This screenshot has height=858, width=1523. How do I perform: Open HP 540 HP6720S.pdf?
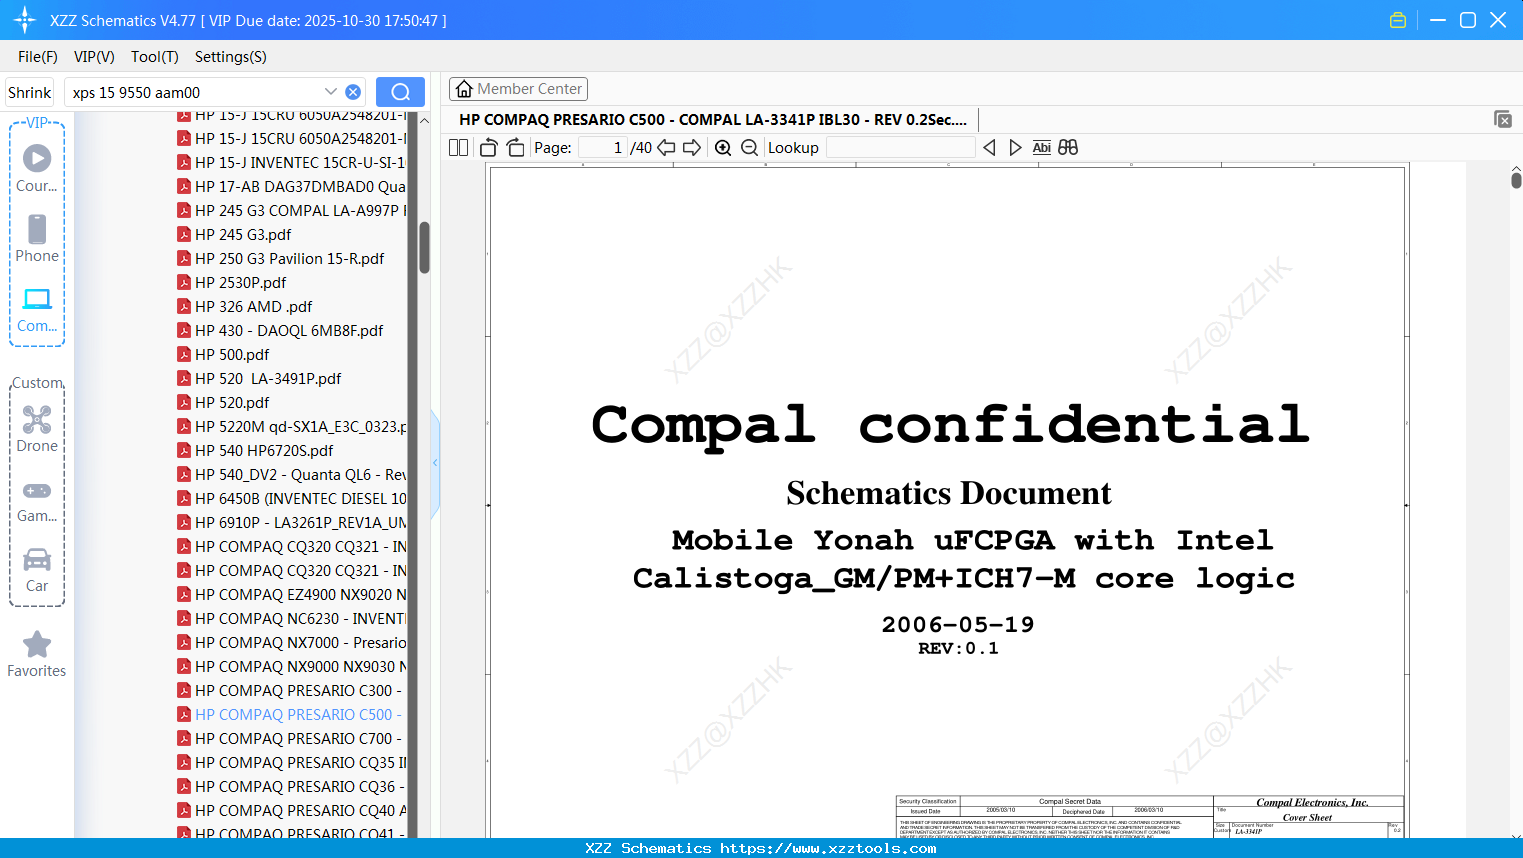[264, 450]
